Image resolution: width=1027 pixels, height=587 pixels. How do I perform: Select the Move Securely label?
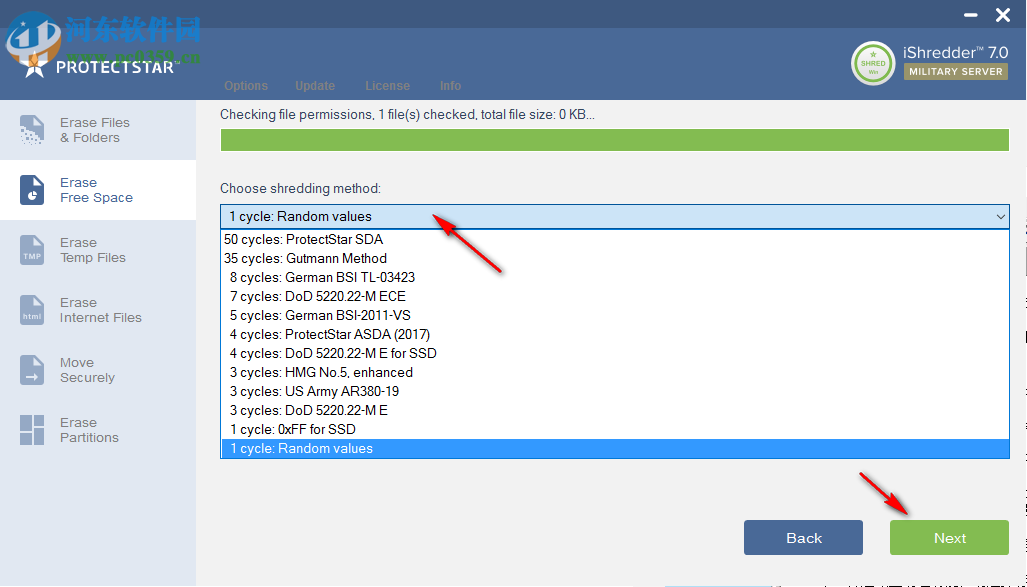click(87, 370)
